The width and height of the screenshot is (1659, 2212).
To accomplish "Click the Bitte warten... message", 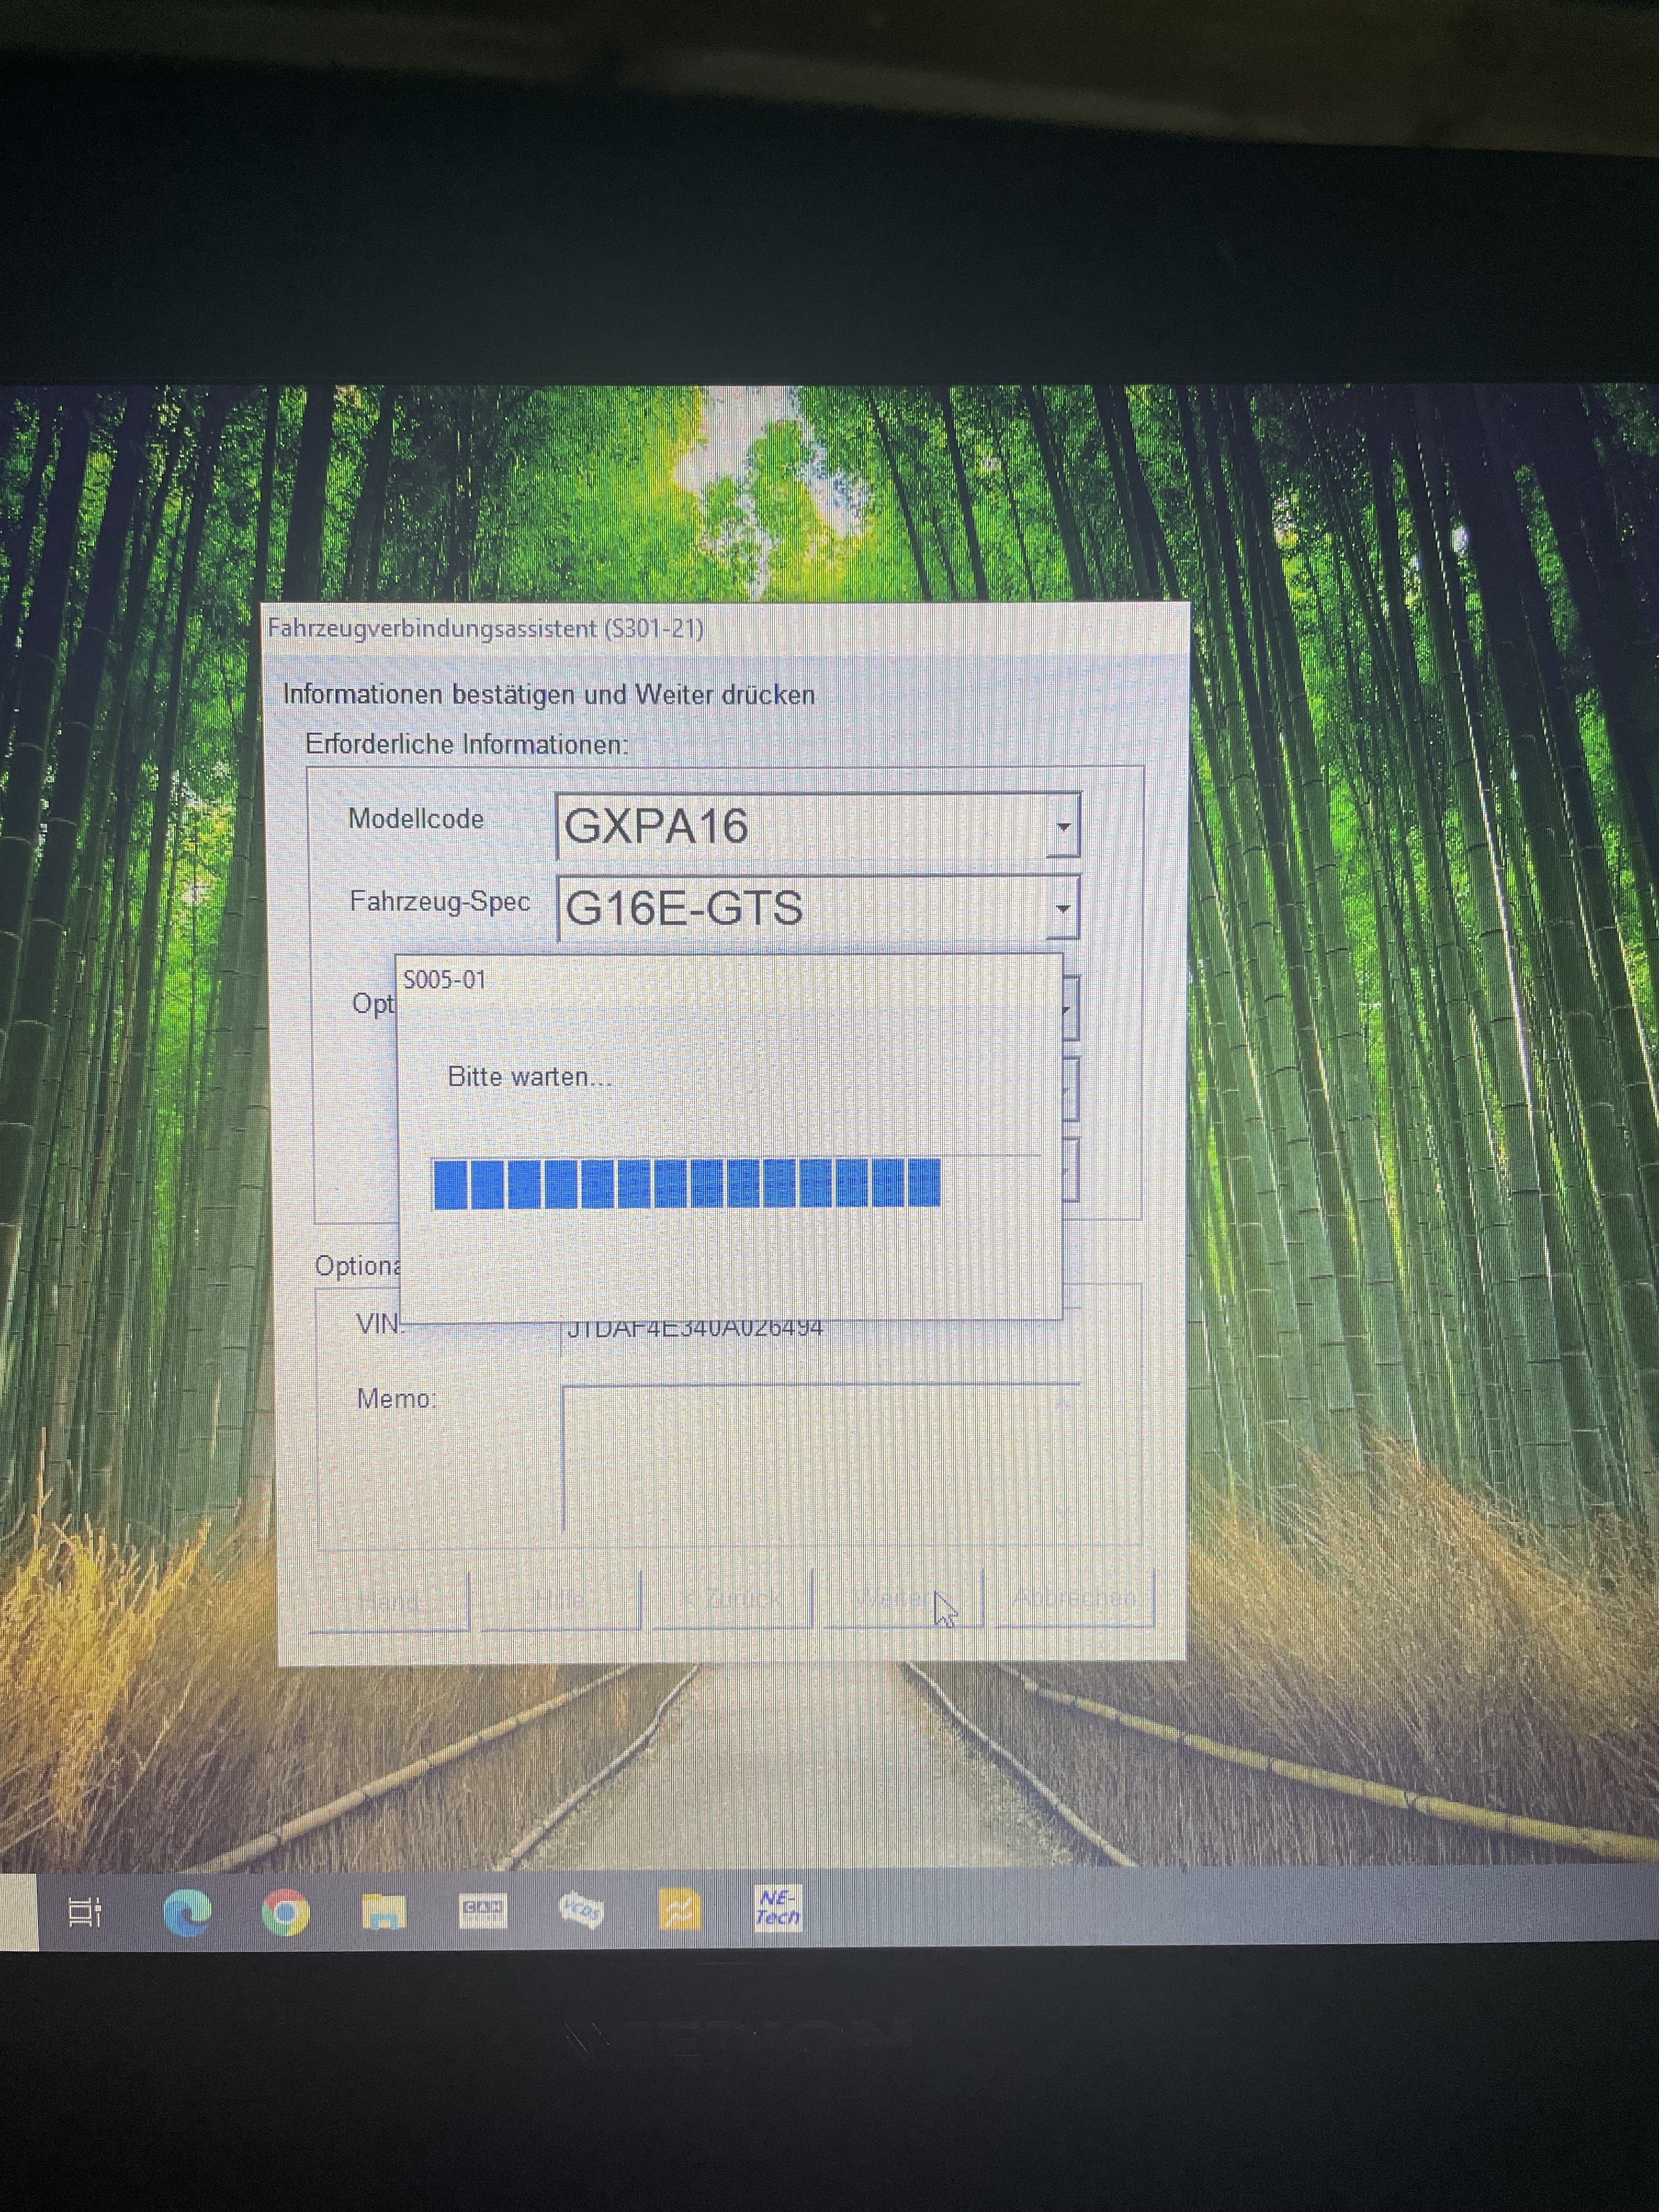I will click(x=530, y=1077).
